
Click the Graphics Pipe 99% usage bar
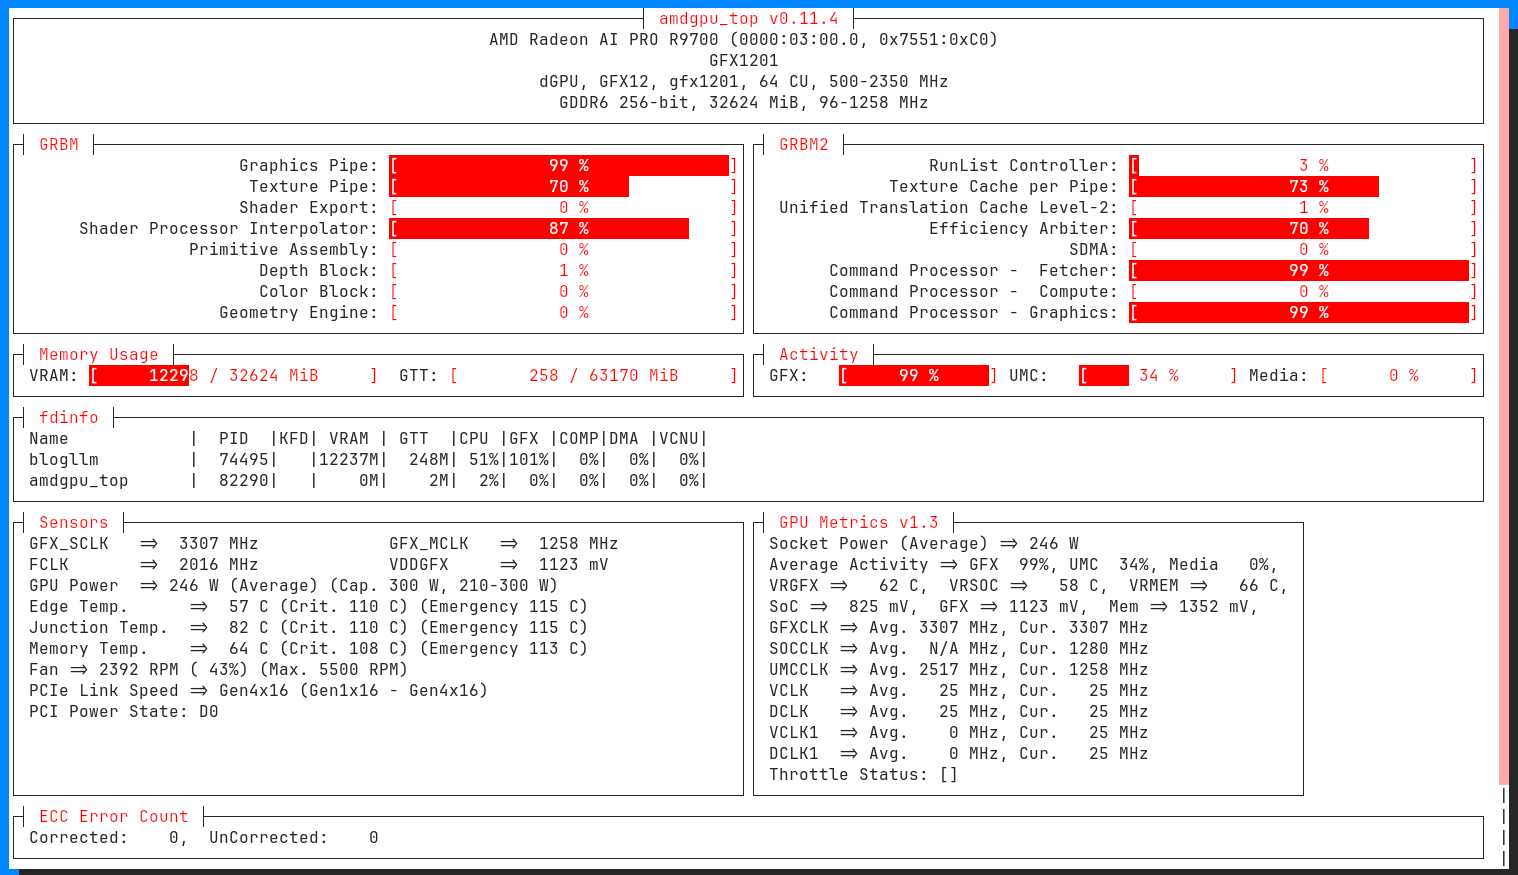point(563,165)
